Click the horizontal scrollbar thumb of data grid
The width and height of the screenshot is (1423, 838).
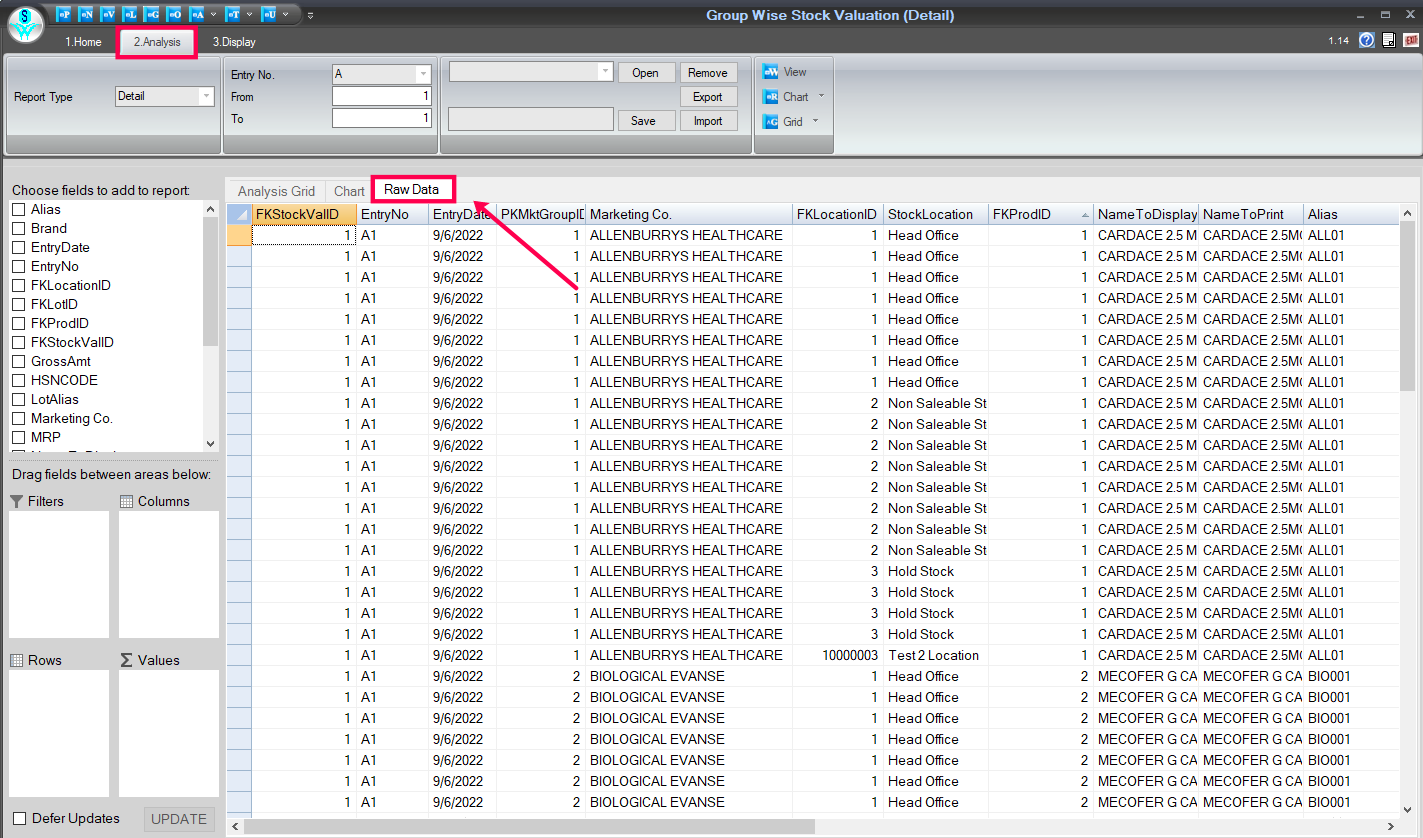pyautogui.click(x=529, y=826)
